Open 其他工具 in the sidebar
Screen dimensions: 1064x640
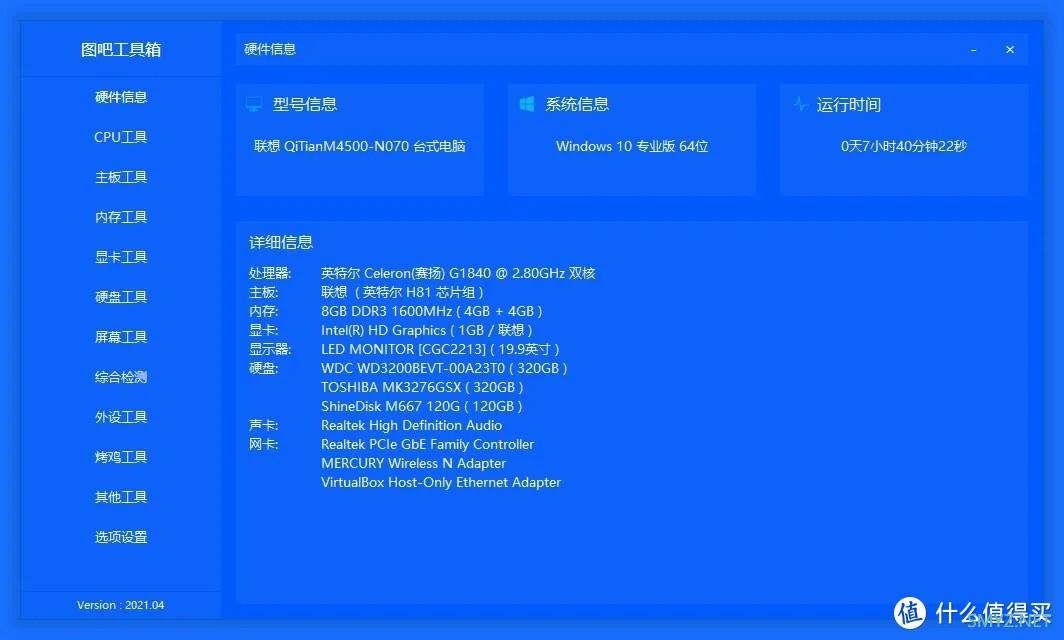(121, 497)
